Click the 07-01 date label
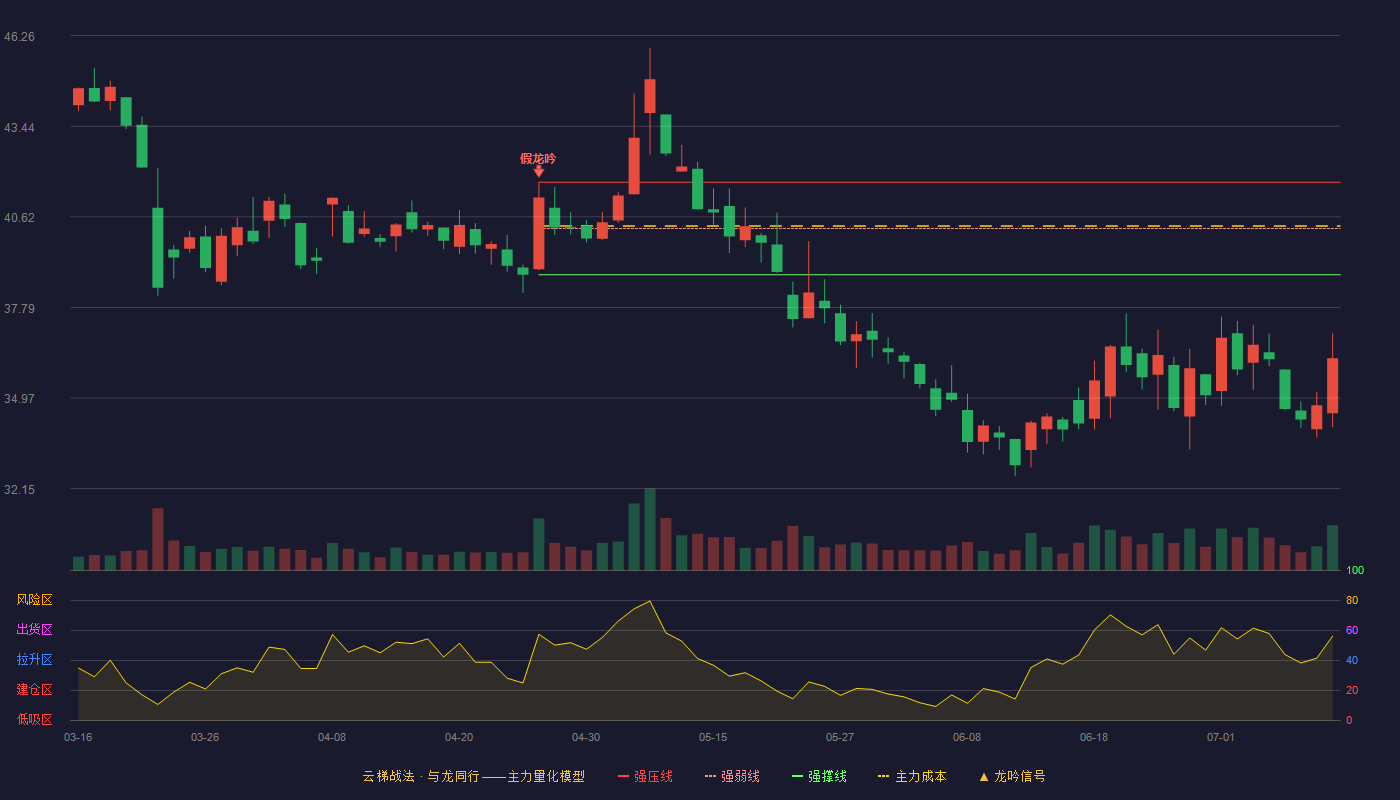 [1221, 737]
